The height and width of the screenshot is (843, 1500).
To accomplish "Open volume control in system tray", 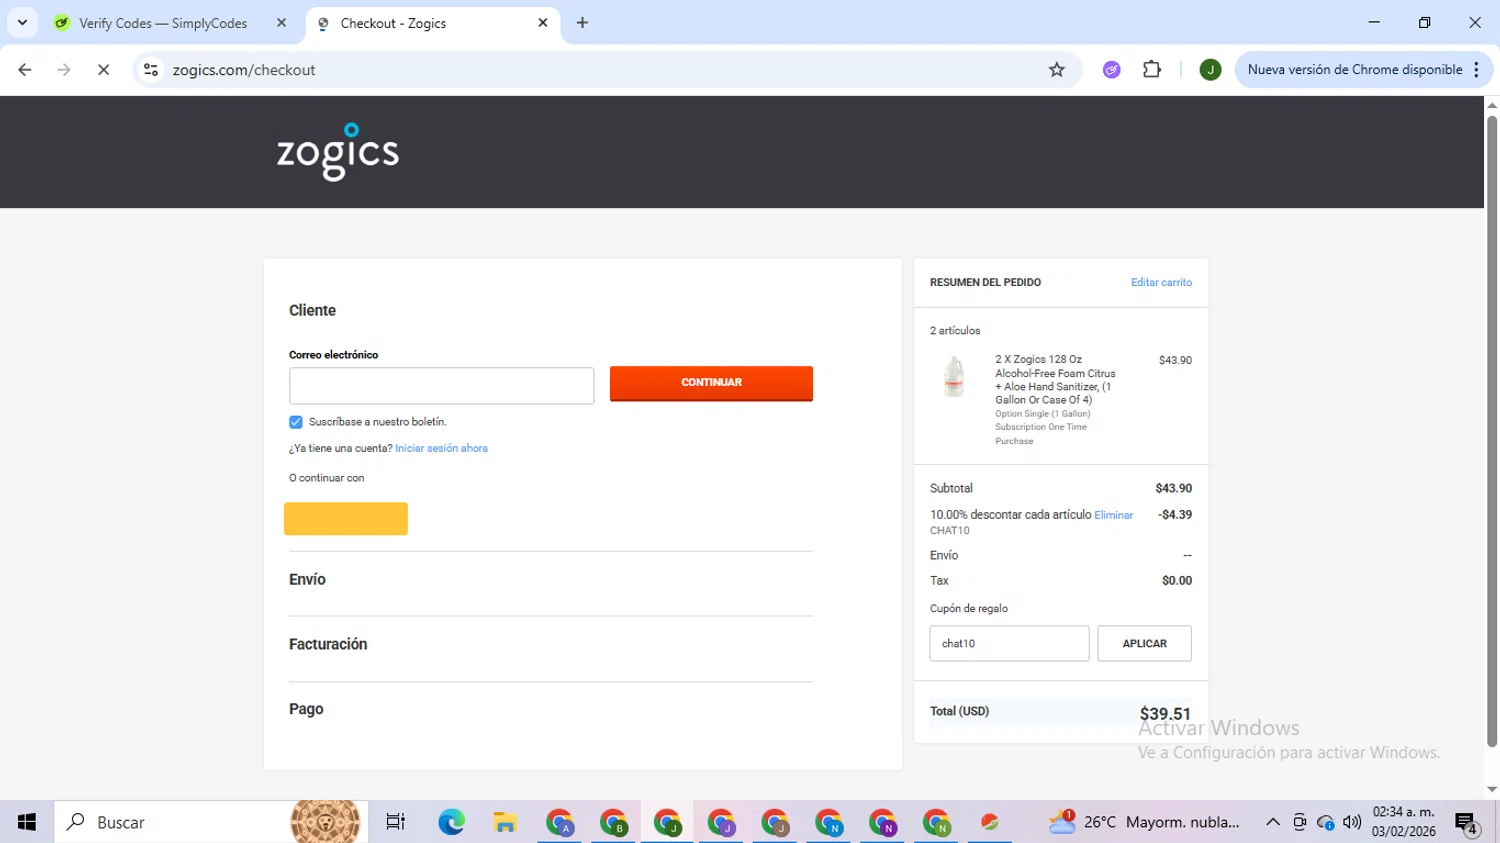I will click(1352, 822).
